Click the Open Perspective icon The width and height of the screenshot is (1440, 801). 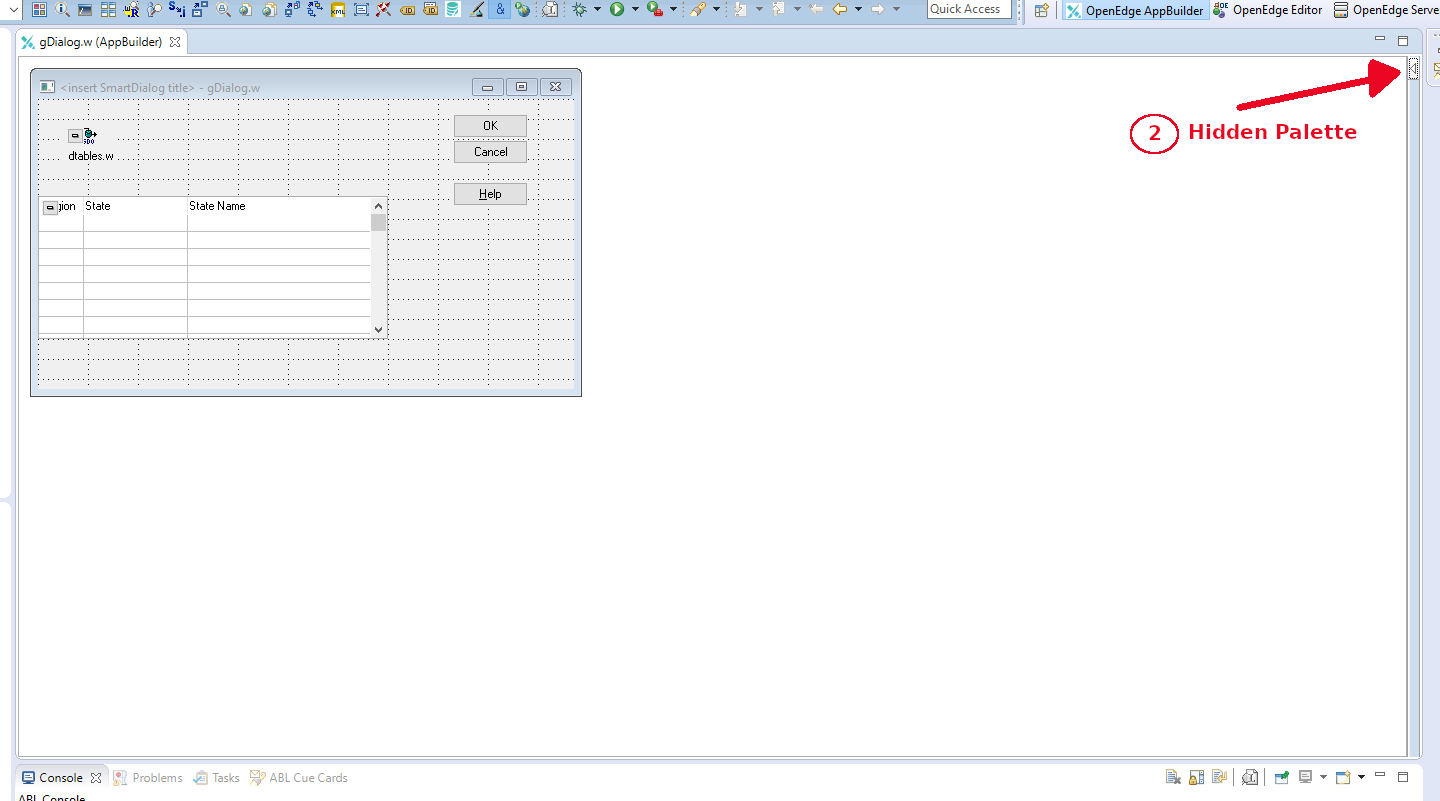[x=1042, y=10]
